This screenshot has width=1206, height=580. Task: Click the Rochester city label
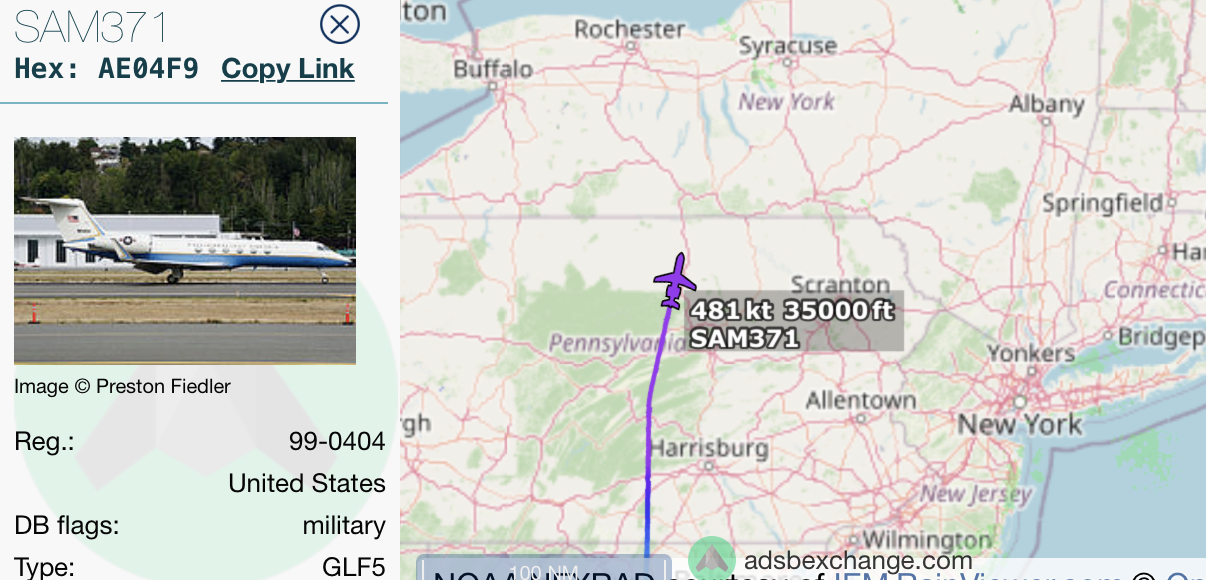pos(630,29)
